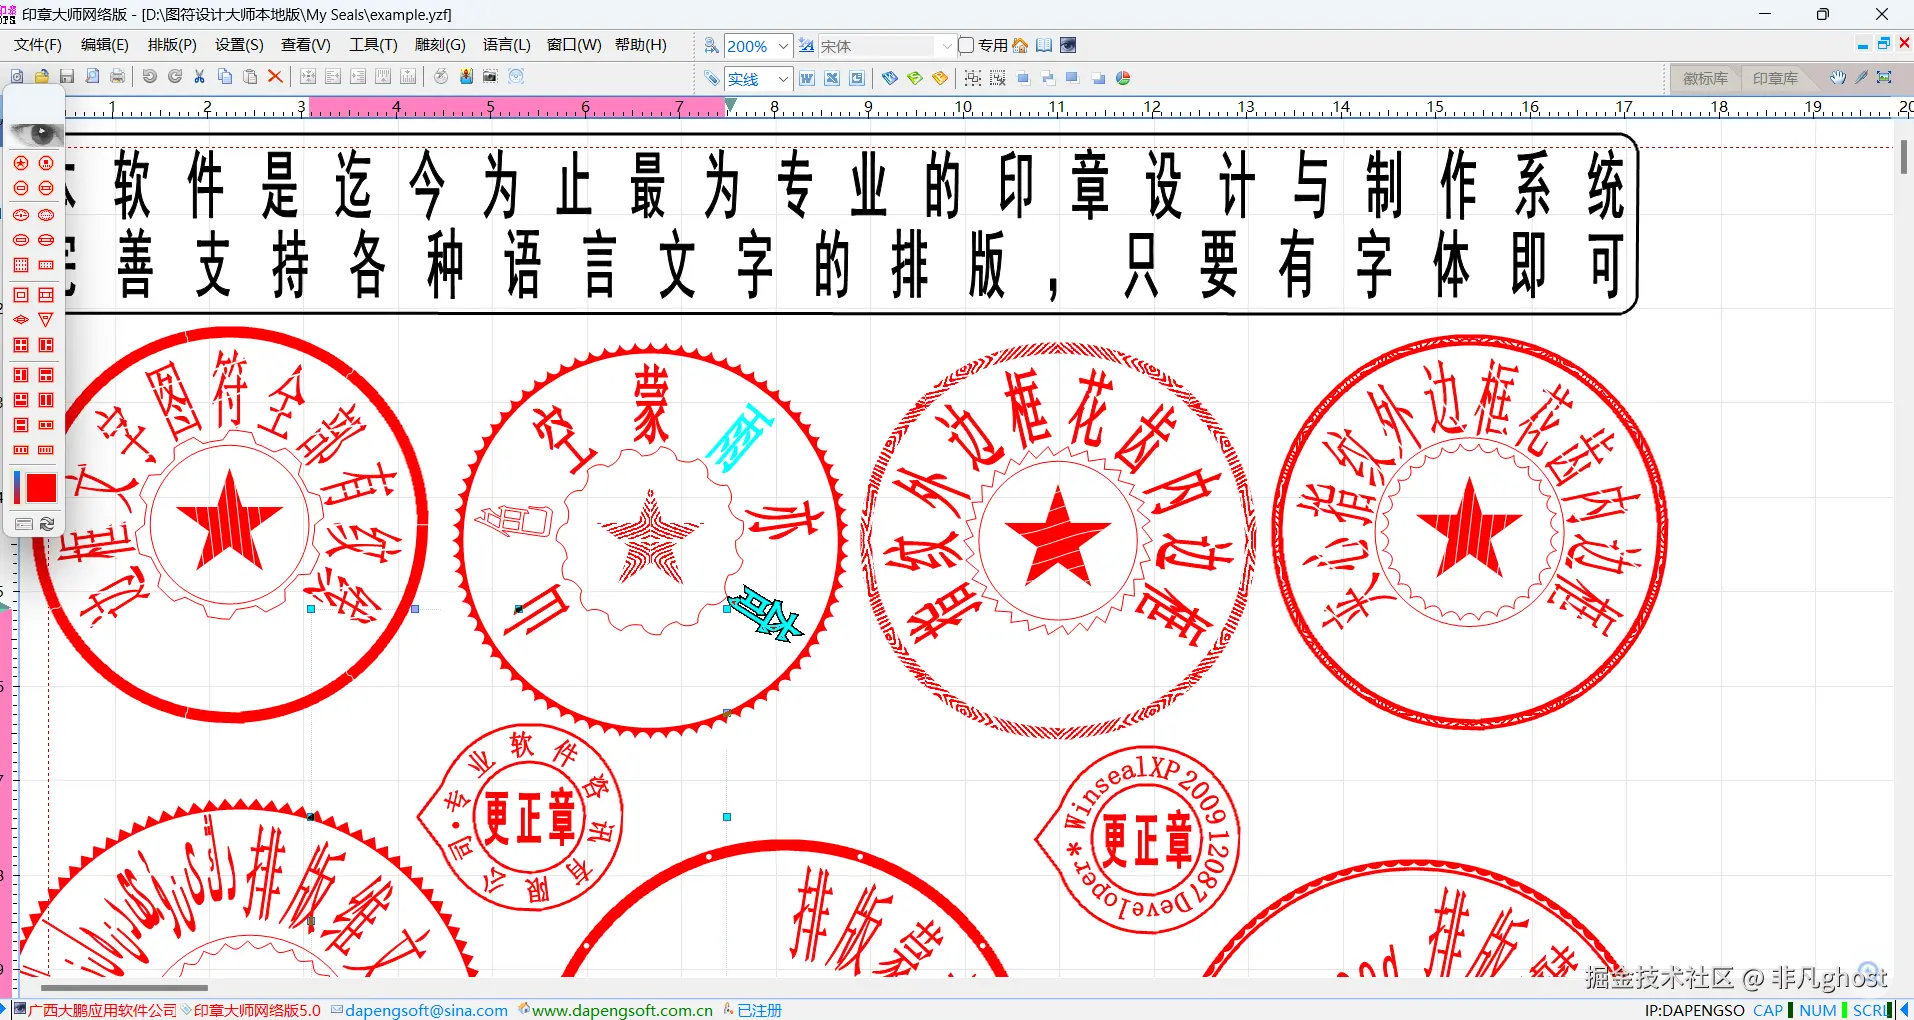Save the document with the floppy icon
This screenshot has height=1020, width=1914.
[x=67, y=77]
